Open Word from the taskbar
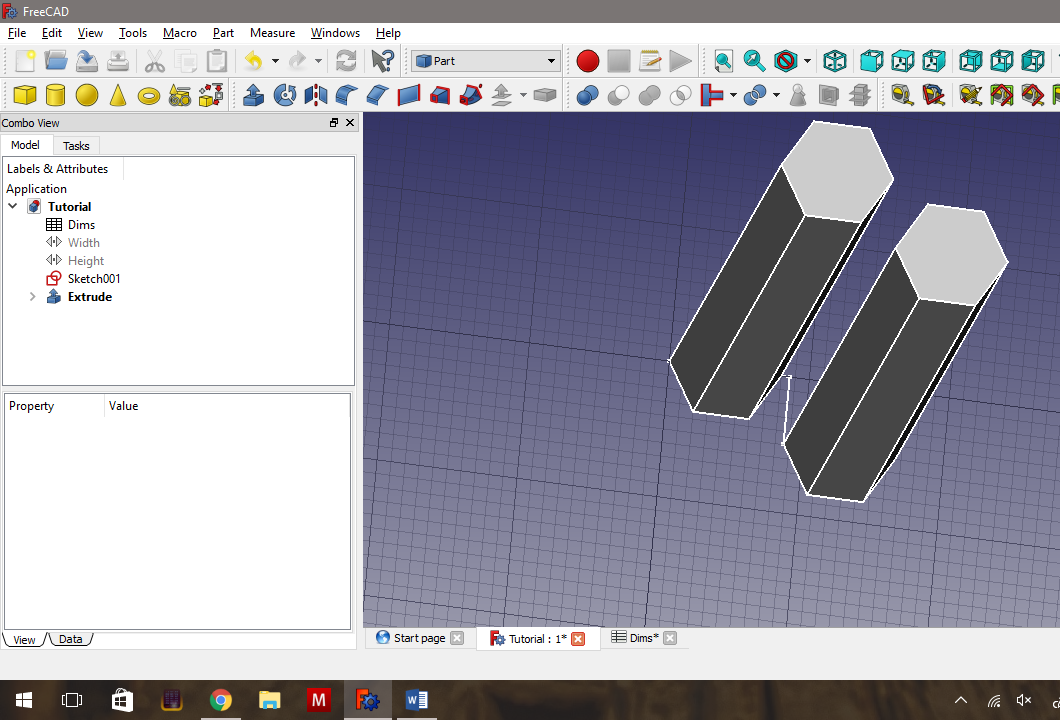This screenshot has width=1060, height=720. click(417, 699)
